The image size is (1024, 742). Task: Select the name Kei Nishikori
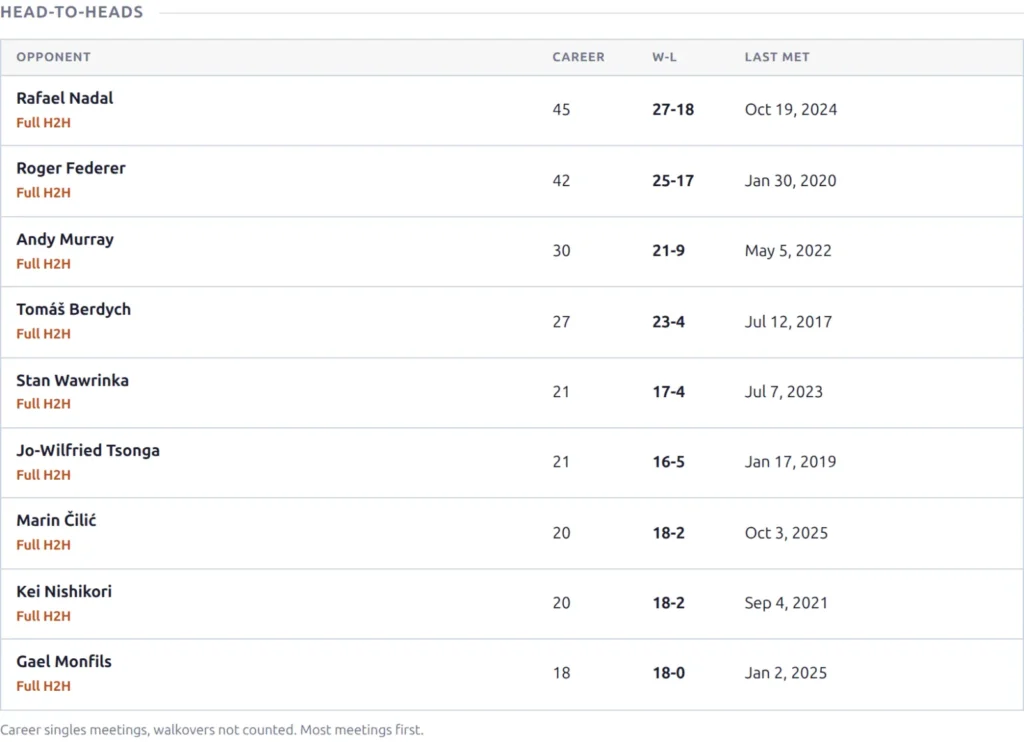point(64,591)
